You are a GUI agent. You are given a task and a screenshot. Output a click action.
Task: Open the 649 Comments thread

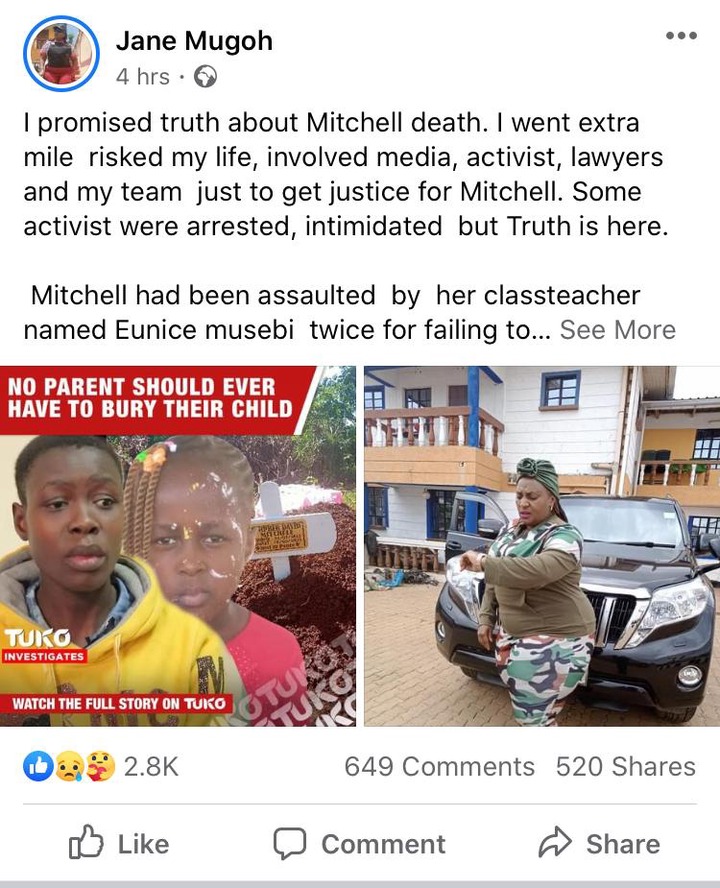[439, 767]
